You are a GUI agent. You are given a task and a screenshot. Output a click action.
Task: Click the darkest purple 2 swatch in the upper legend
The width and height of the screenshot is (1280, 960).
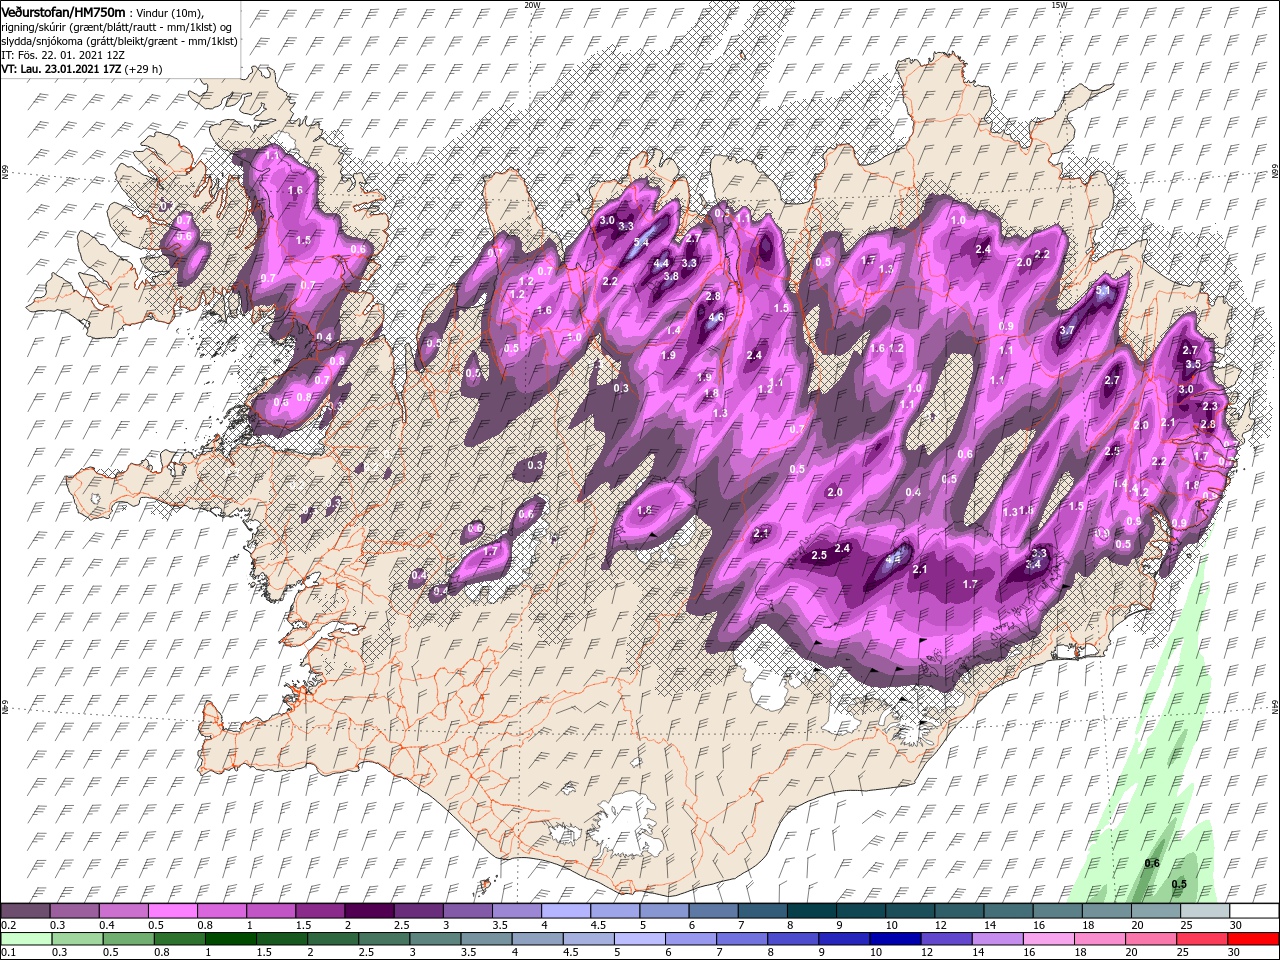click(368, 910)
